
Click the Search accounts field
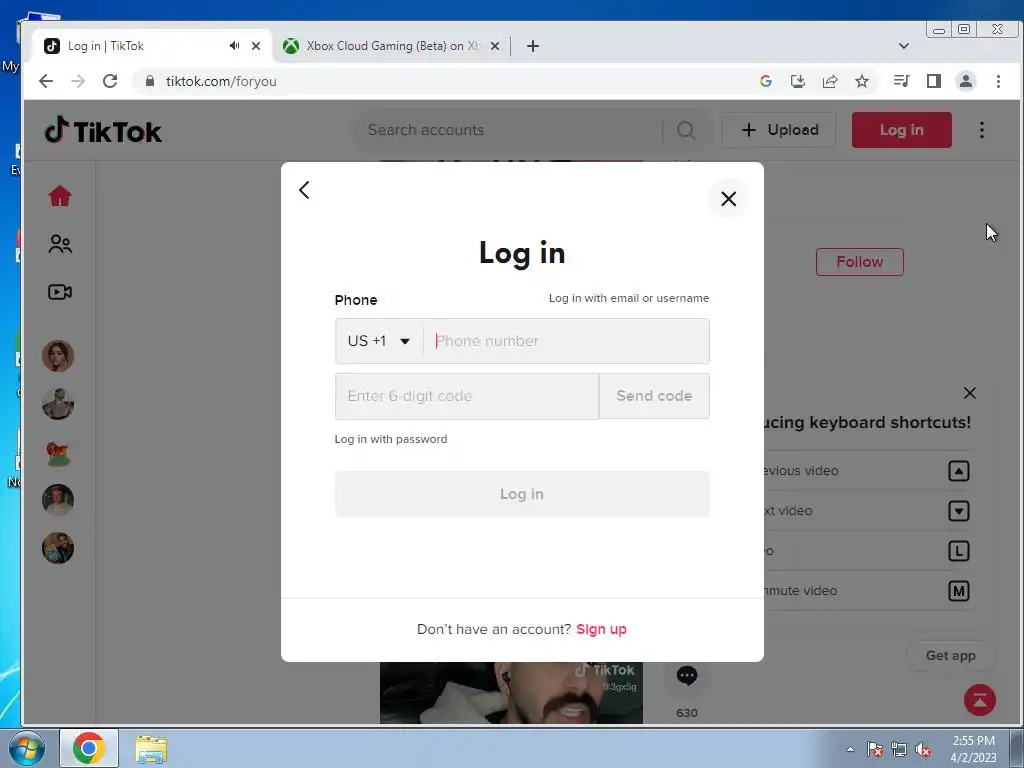click(508, 130)
